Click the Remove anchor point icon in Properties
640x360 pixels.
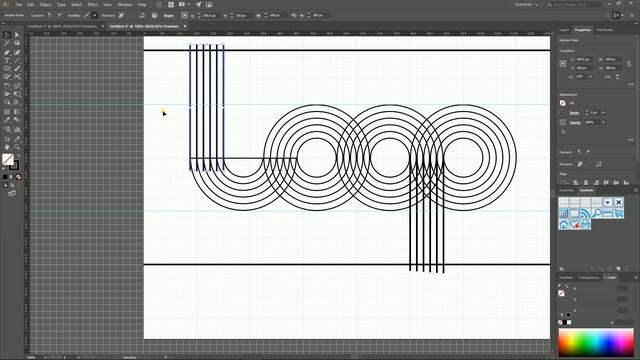tap(580, 164)
